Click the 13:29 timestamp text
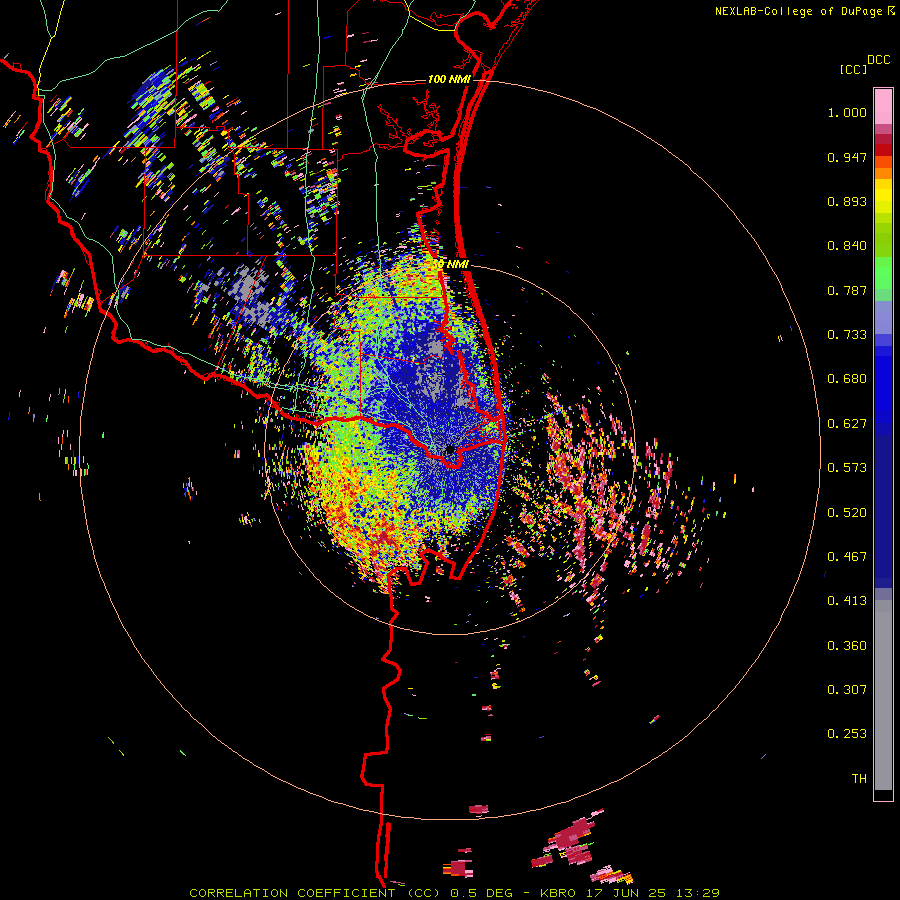 (698, 893)
